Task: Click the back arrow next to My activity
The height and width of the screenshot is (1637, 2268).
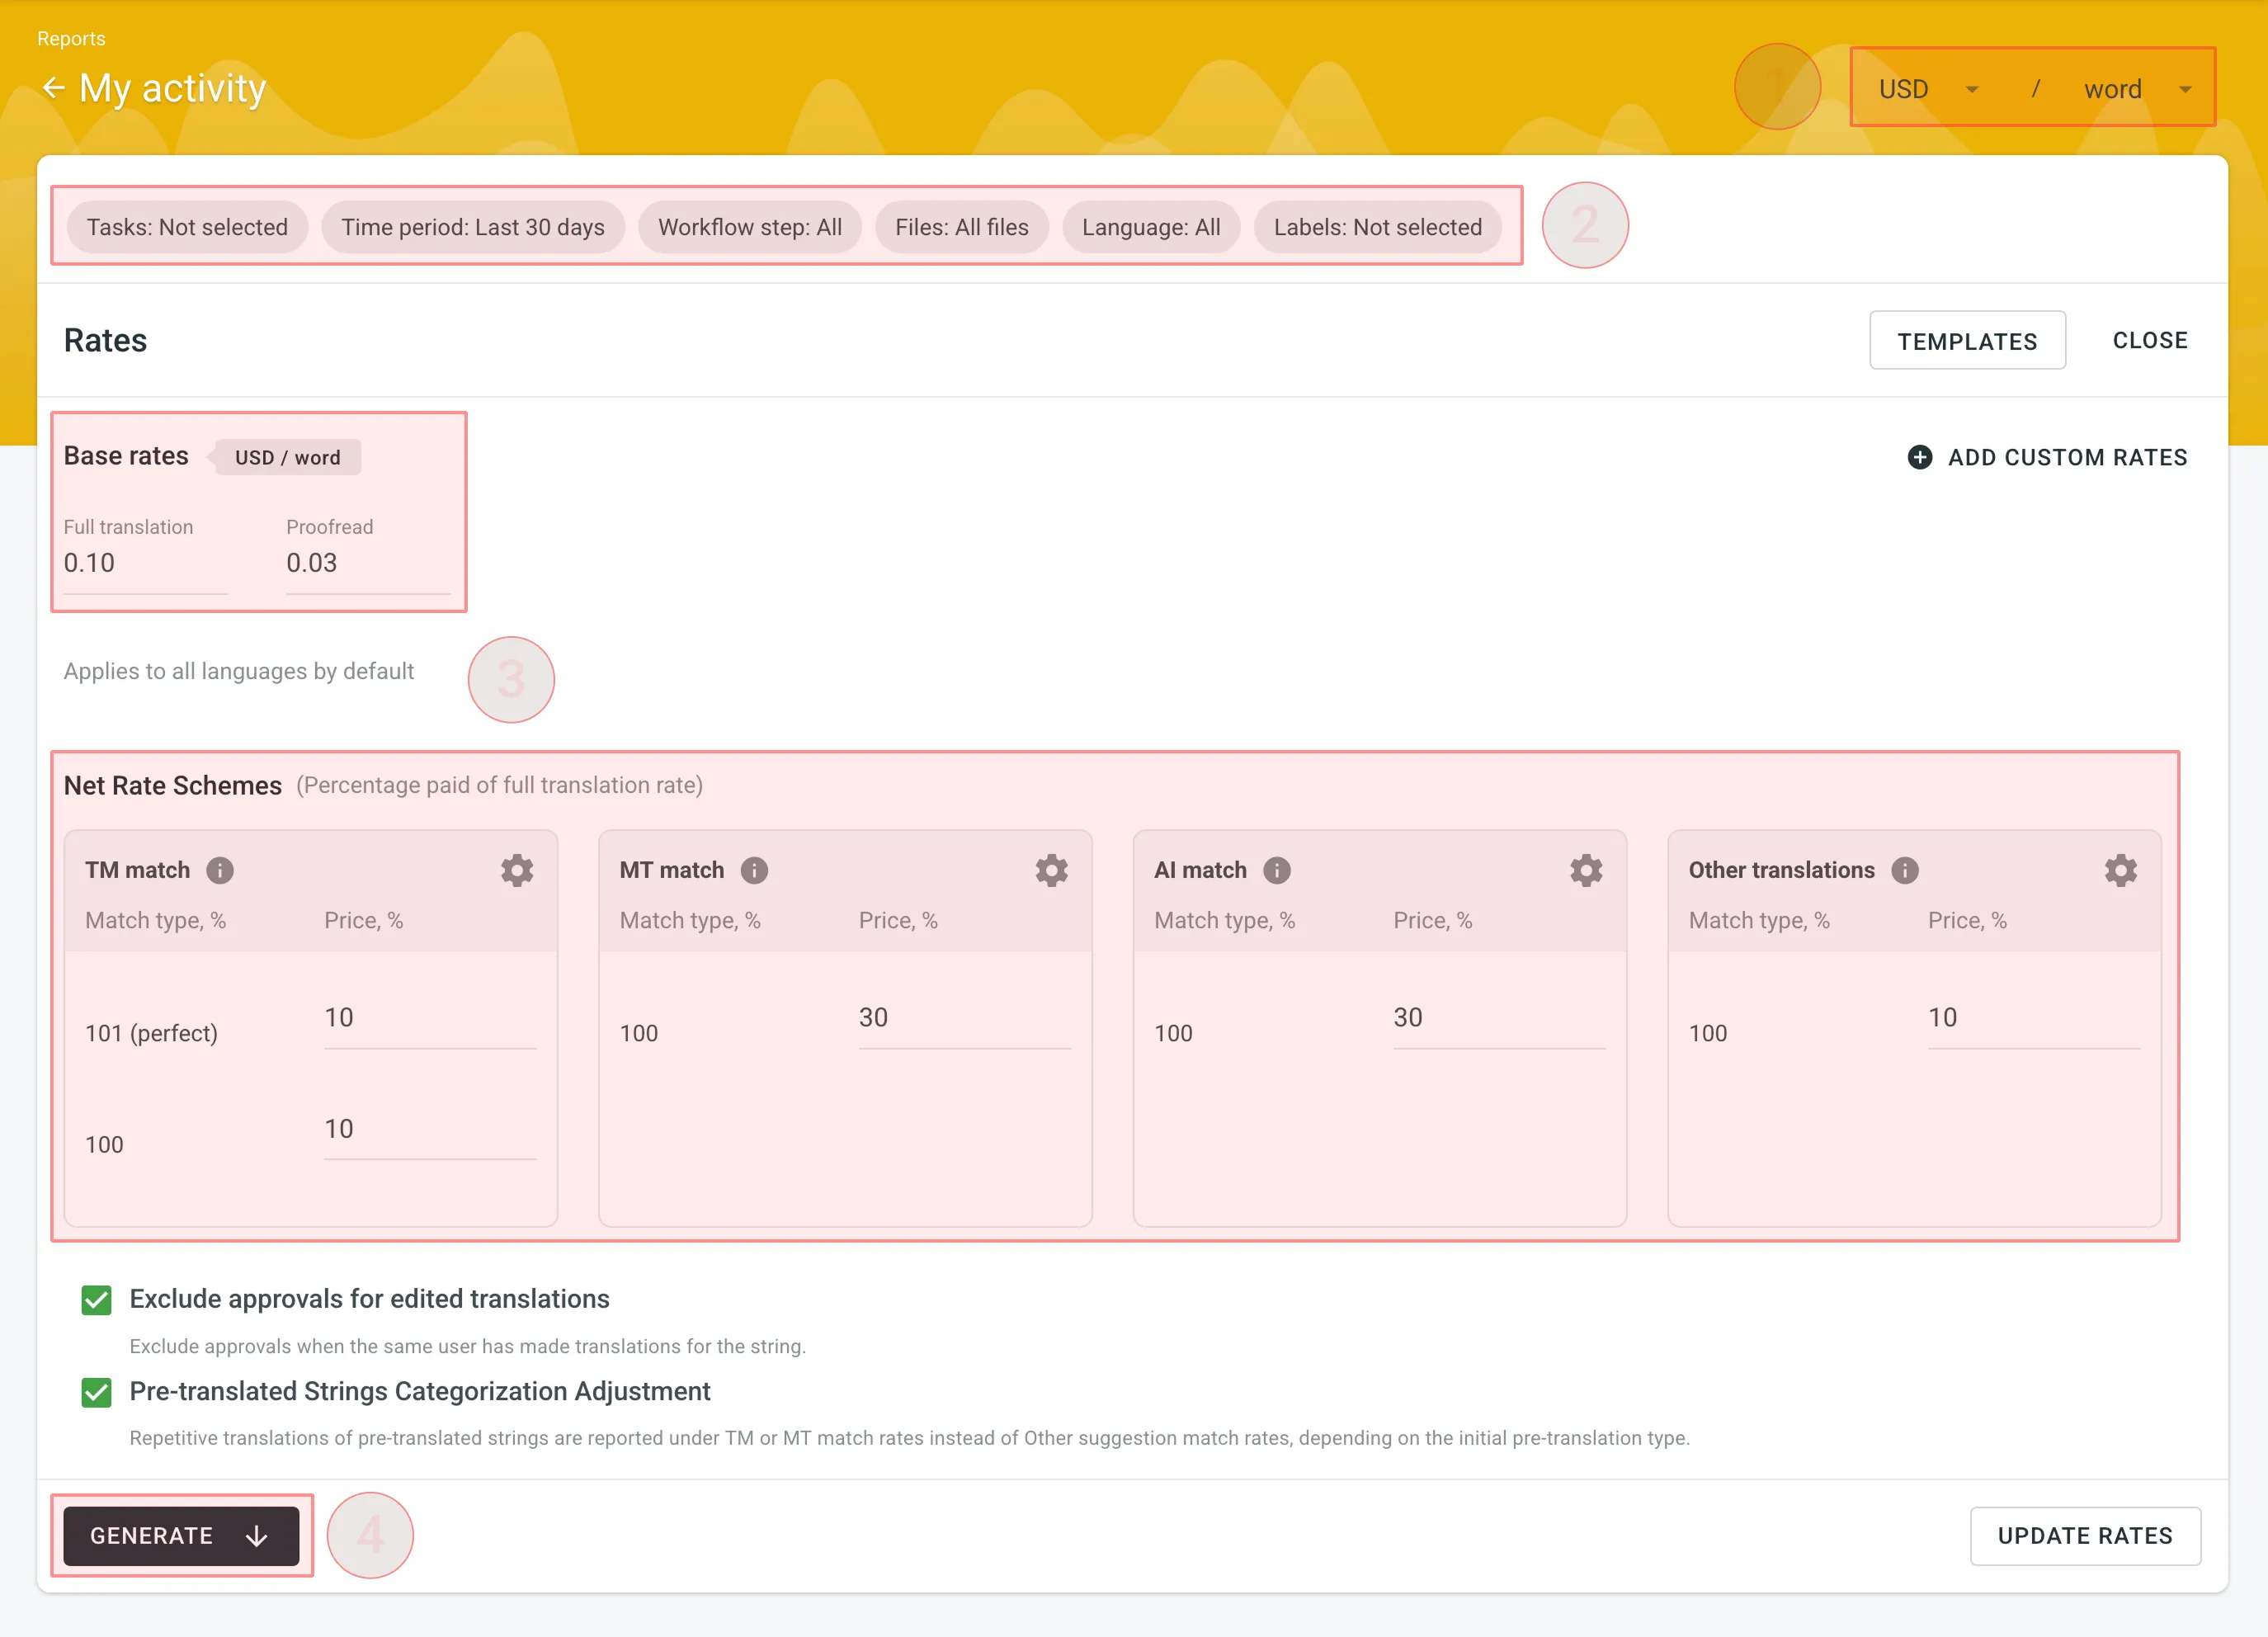Action: coord(53,88)
